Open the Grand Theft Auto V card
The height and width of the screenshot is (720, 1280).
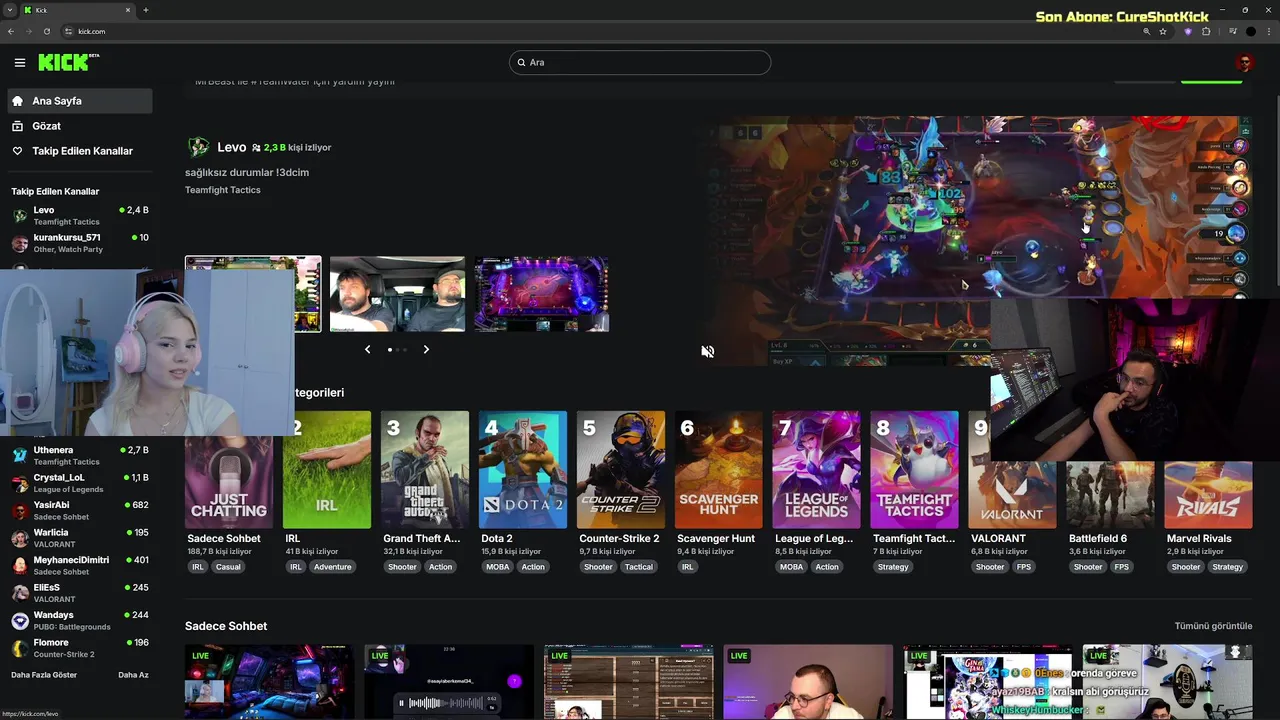[425, 469]
